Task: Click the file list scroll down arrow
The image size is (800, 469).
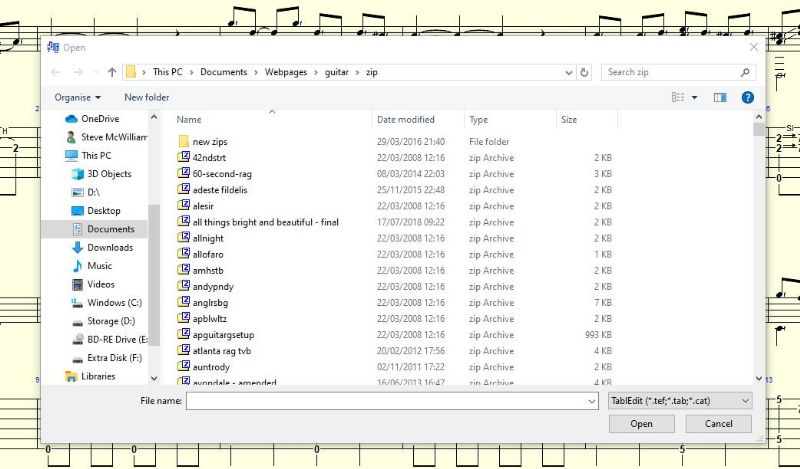Action: [x=759, y=378]
